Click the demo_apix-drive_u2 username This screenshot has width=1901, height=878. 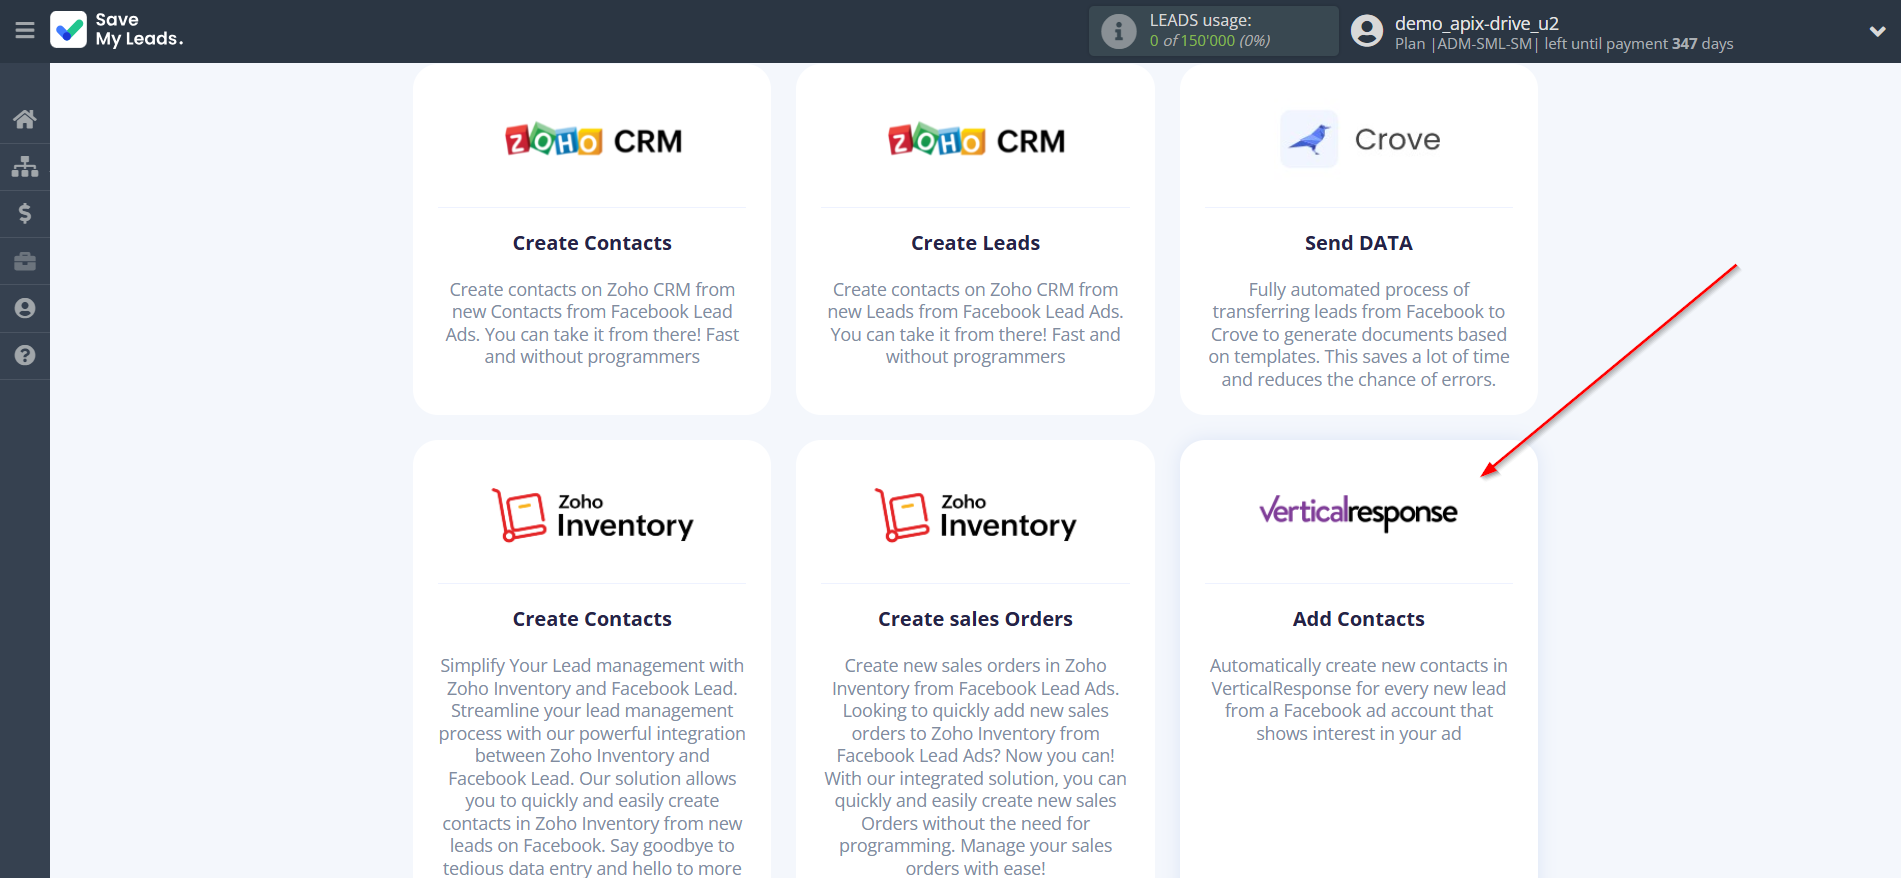pyautogui.click(x=1476, y=23)
